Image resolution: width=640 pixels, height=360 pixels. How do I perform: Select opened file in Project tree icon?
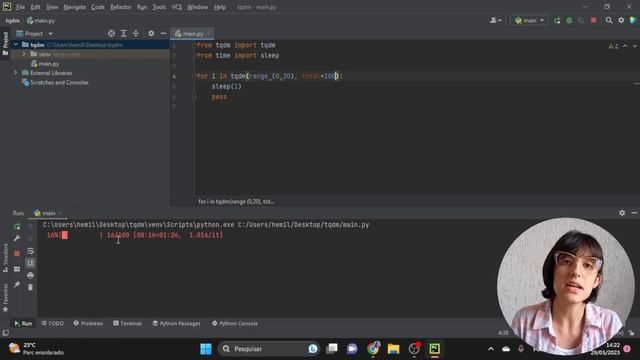[x=111, y=33]
